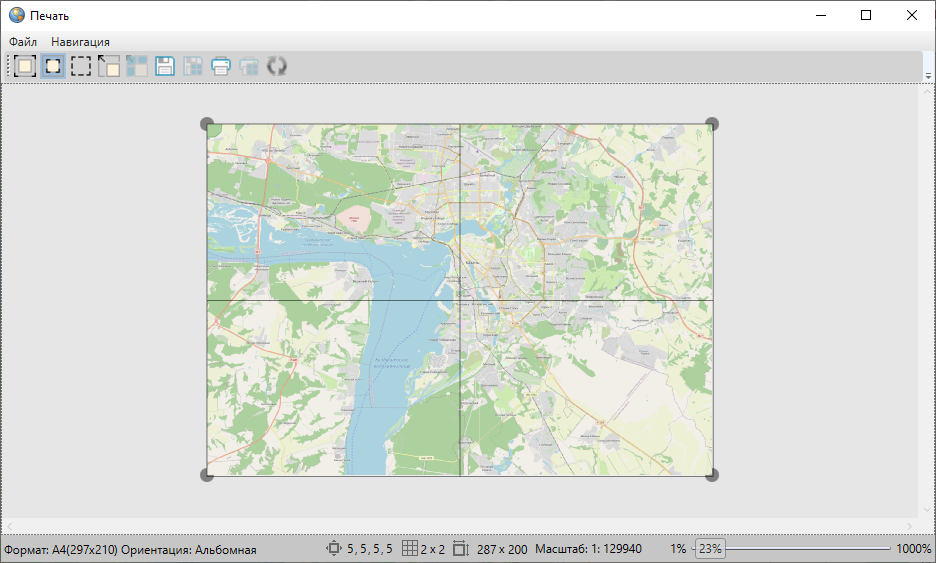The width and height of the screenshot is (936, 563).
Task: Click the bottom-right round handle of map frame
Action: (x=712, y=475)
